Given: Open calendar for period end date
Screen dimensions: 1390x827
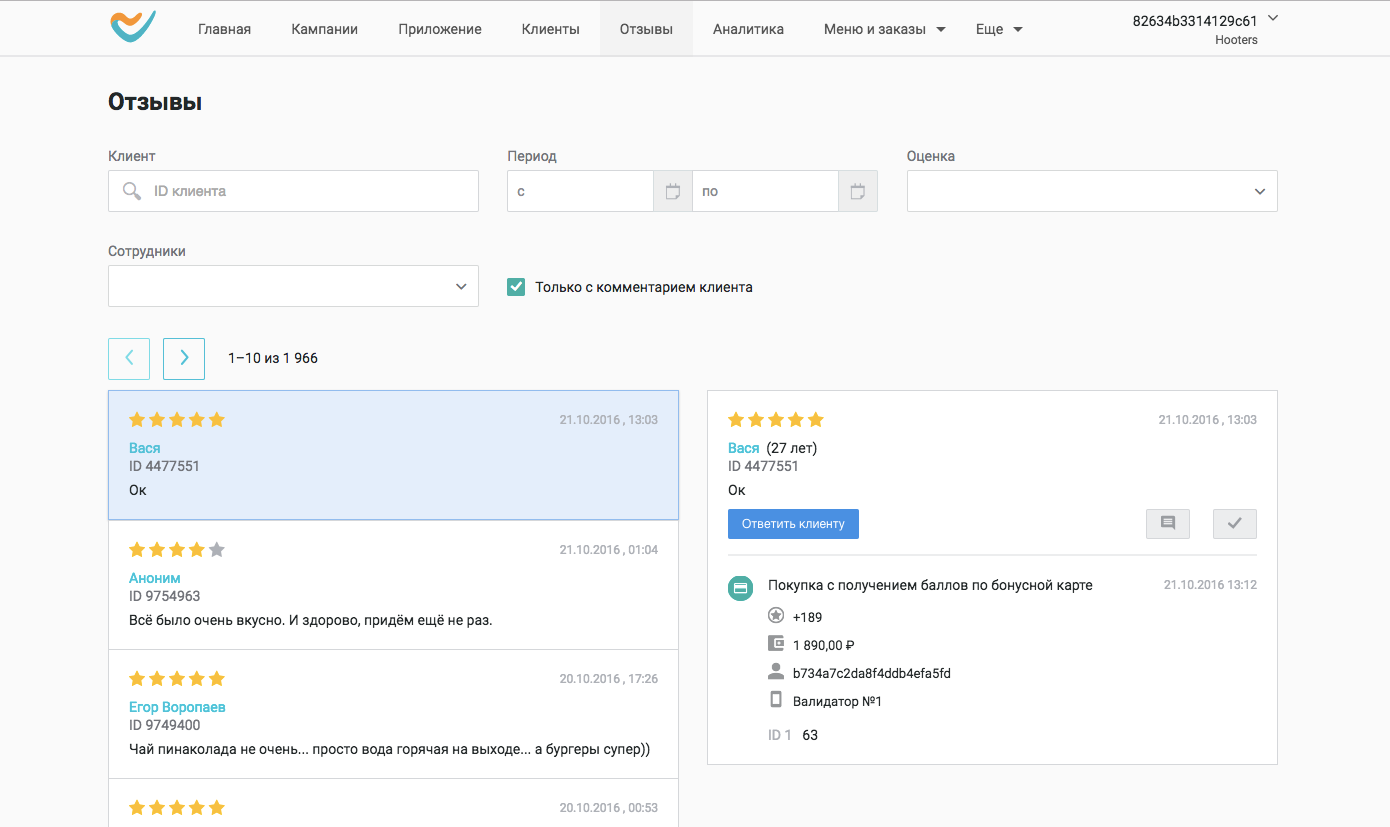Looking at the screenshot, I should [858, 191].
